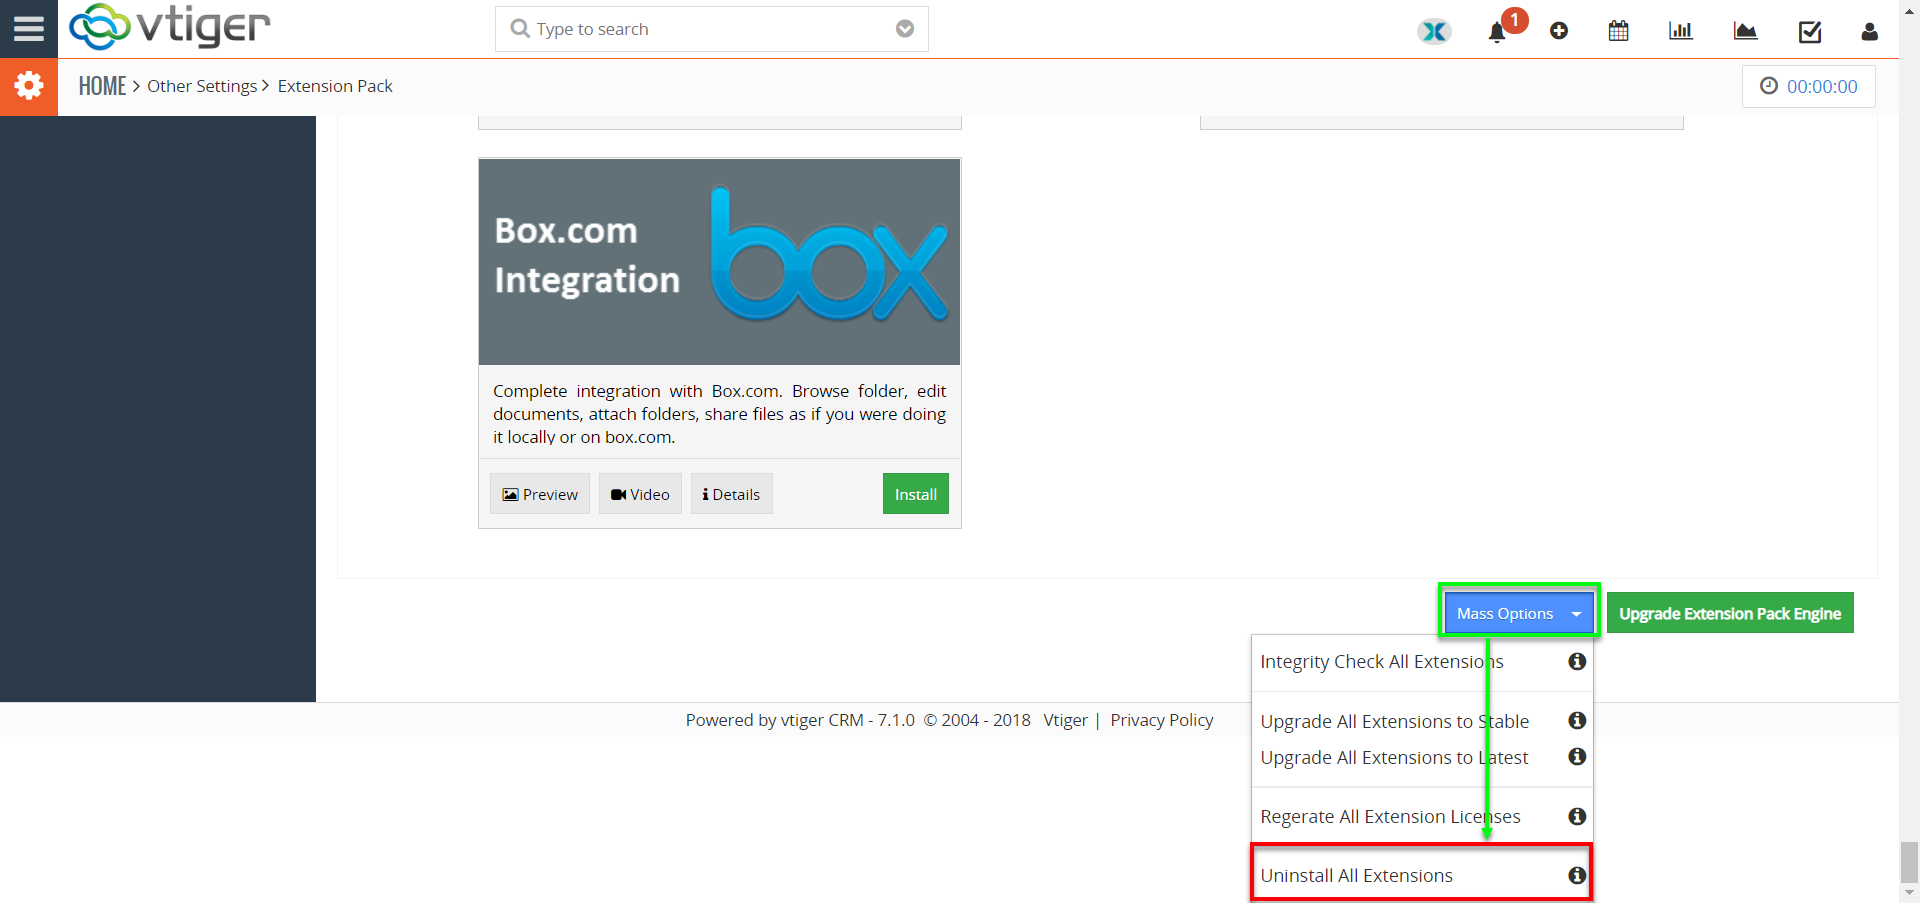
Task: Click the scrollbar down arrow
Action: 1909,892
